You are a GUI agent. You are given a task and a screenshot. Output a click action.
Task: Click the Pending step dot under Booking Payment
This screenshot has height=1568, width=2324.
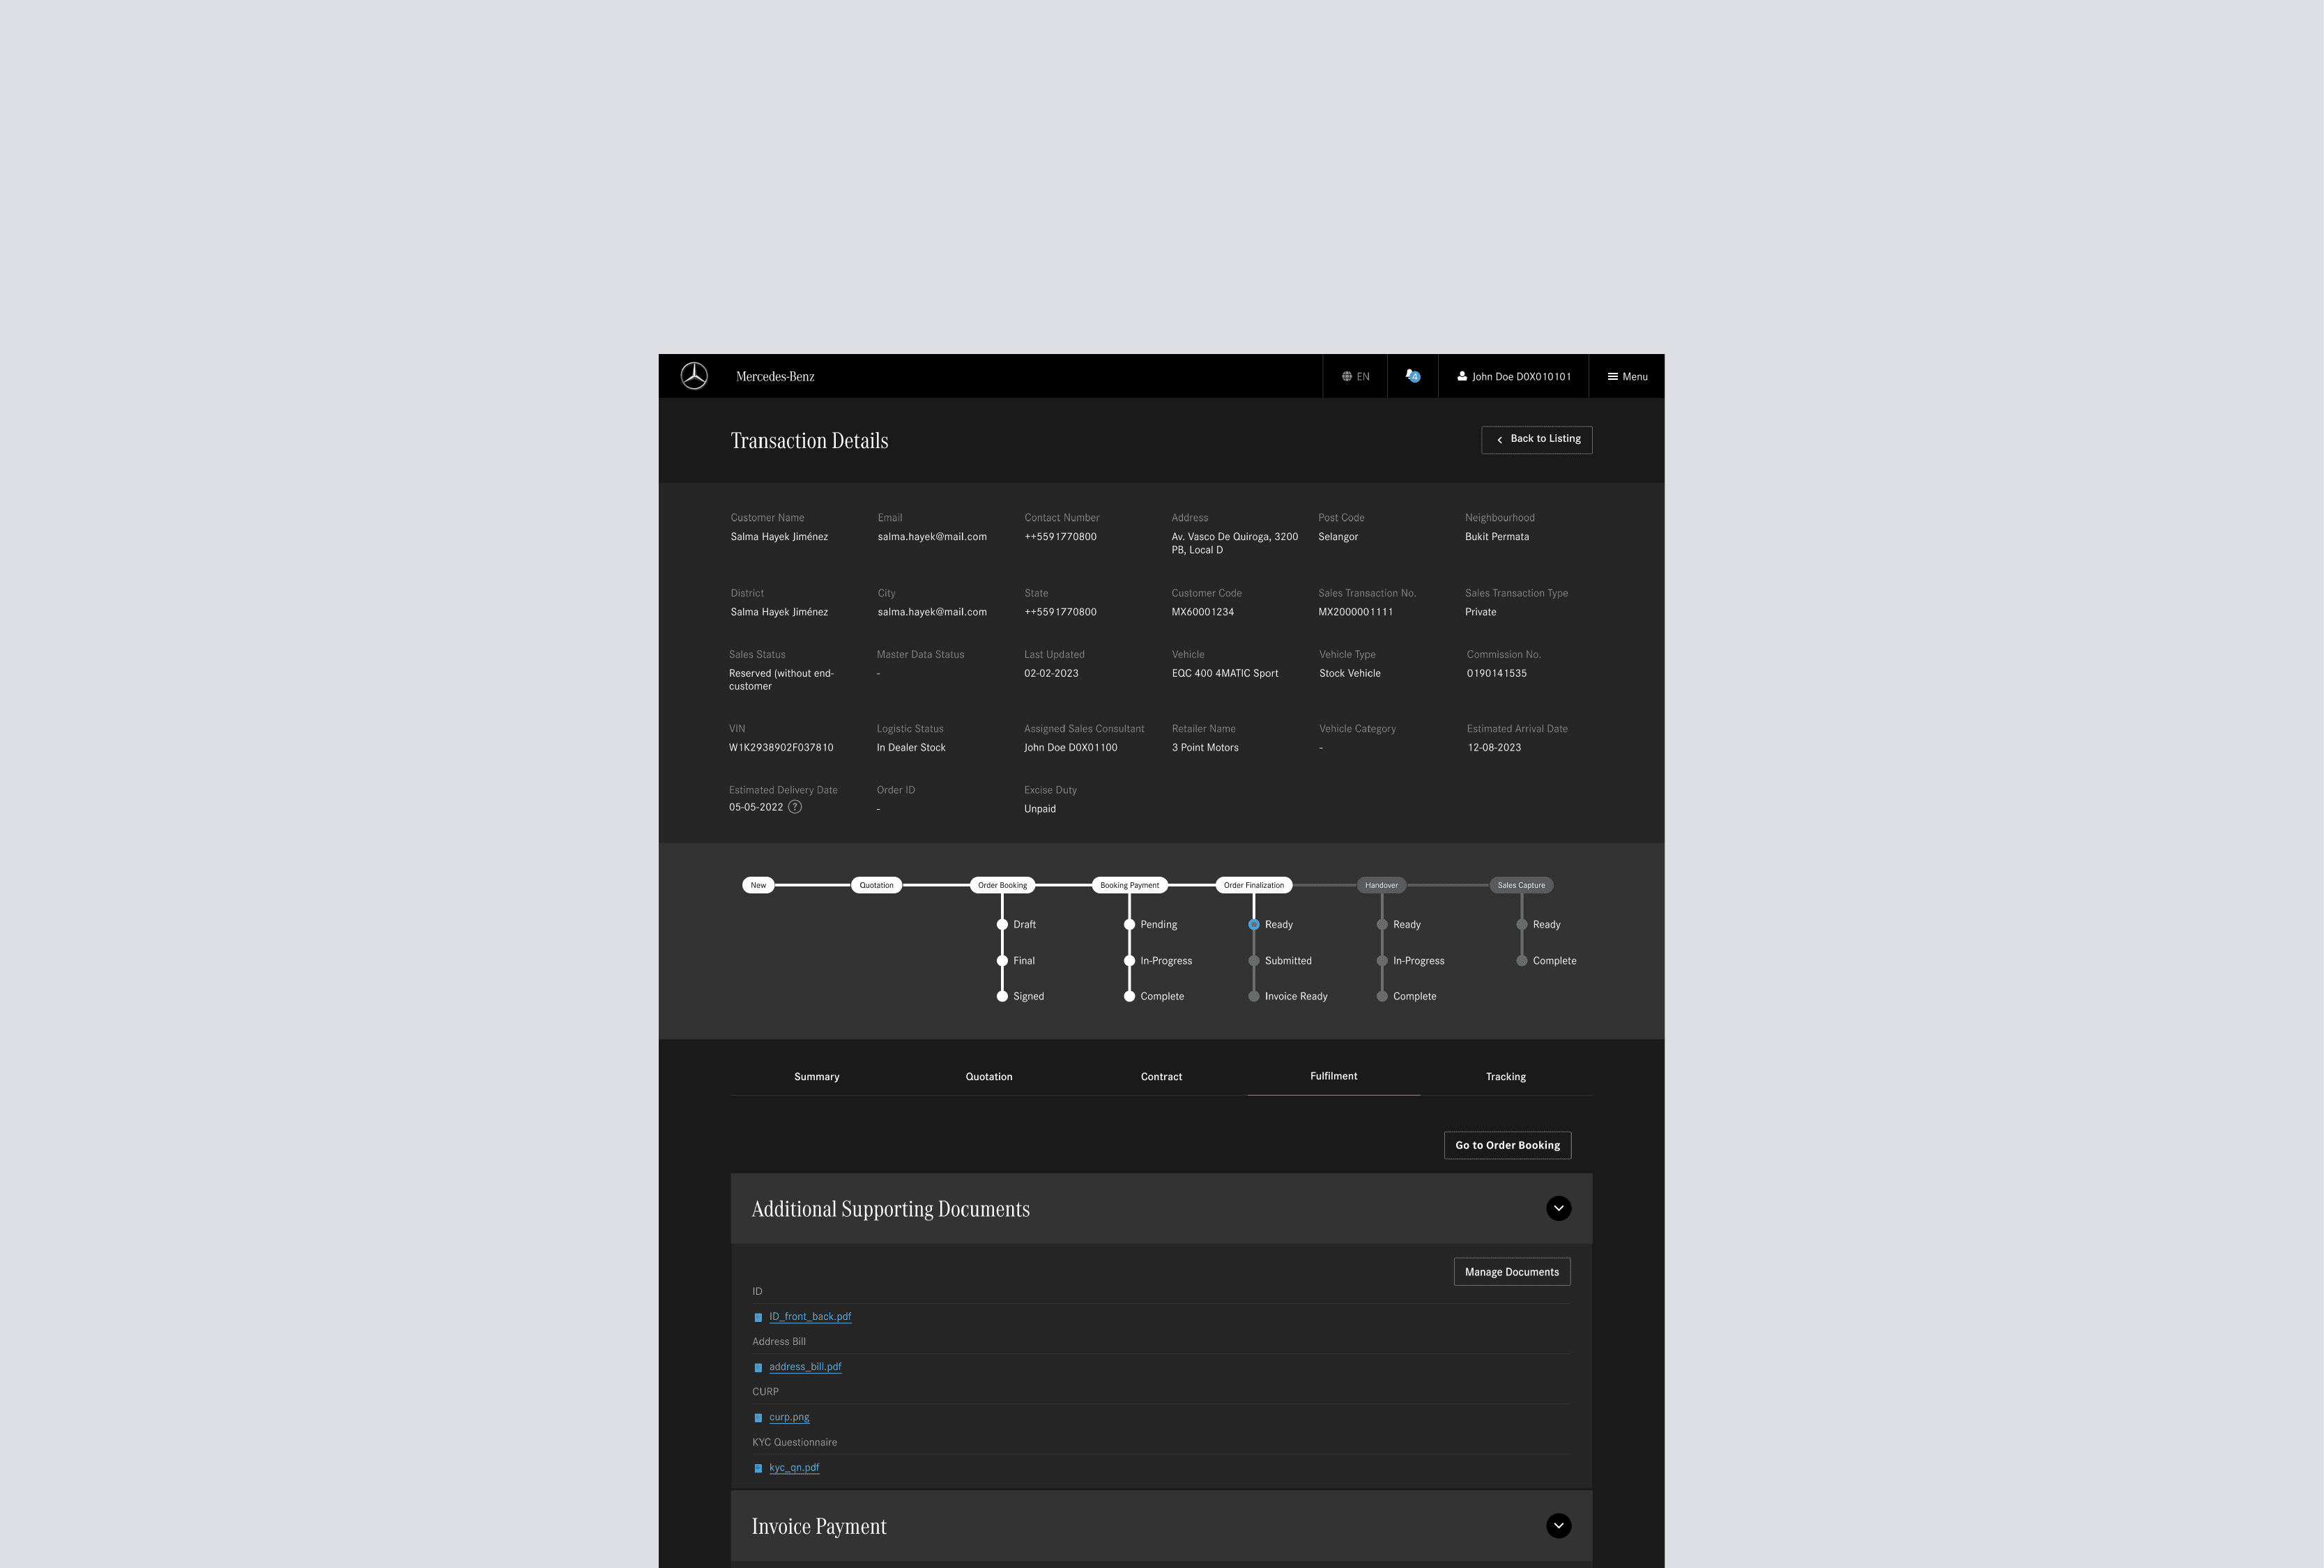(x=1129, y=925)
